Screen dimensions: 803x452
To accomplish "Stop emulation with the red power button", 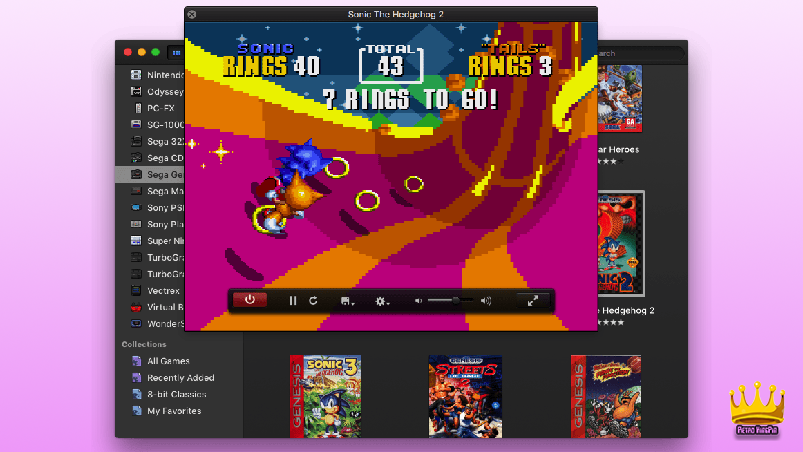I will (x=250, y=300).
